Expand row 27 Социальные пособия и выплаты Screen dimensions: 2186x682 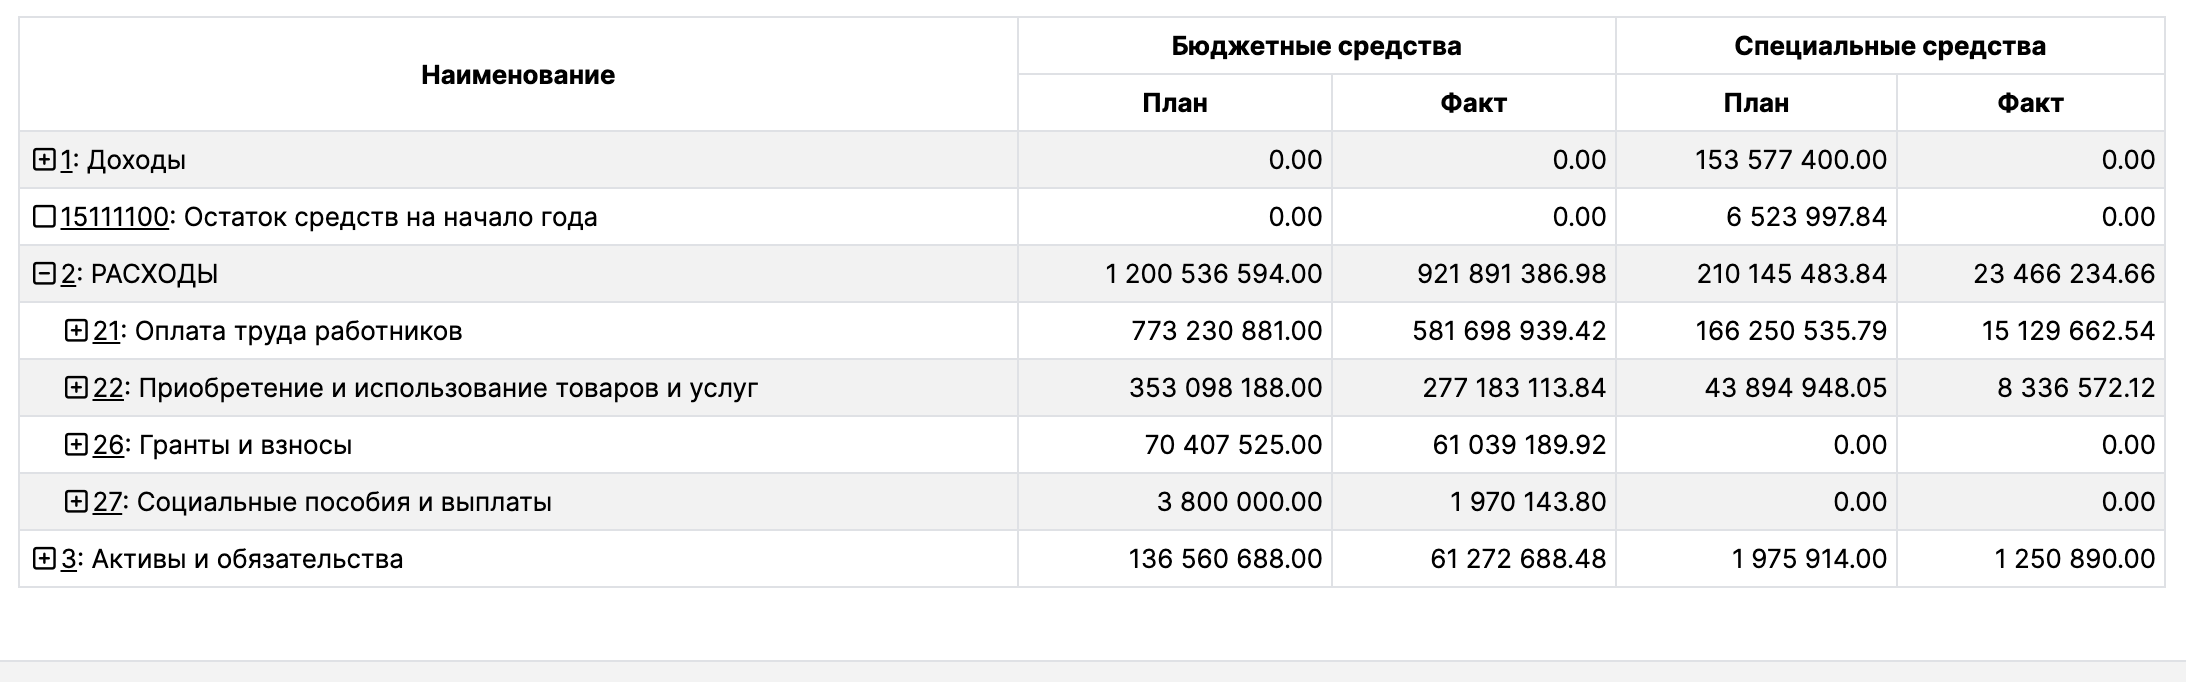76,502
